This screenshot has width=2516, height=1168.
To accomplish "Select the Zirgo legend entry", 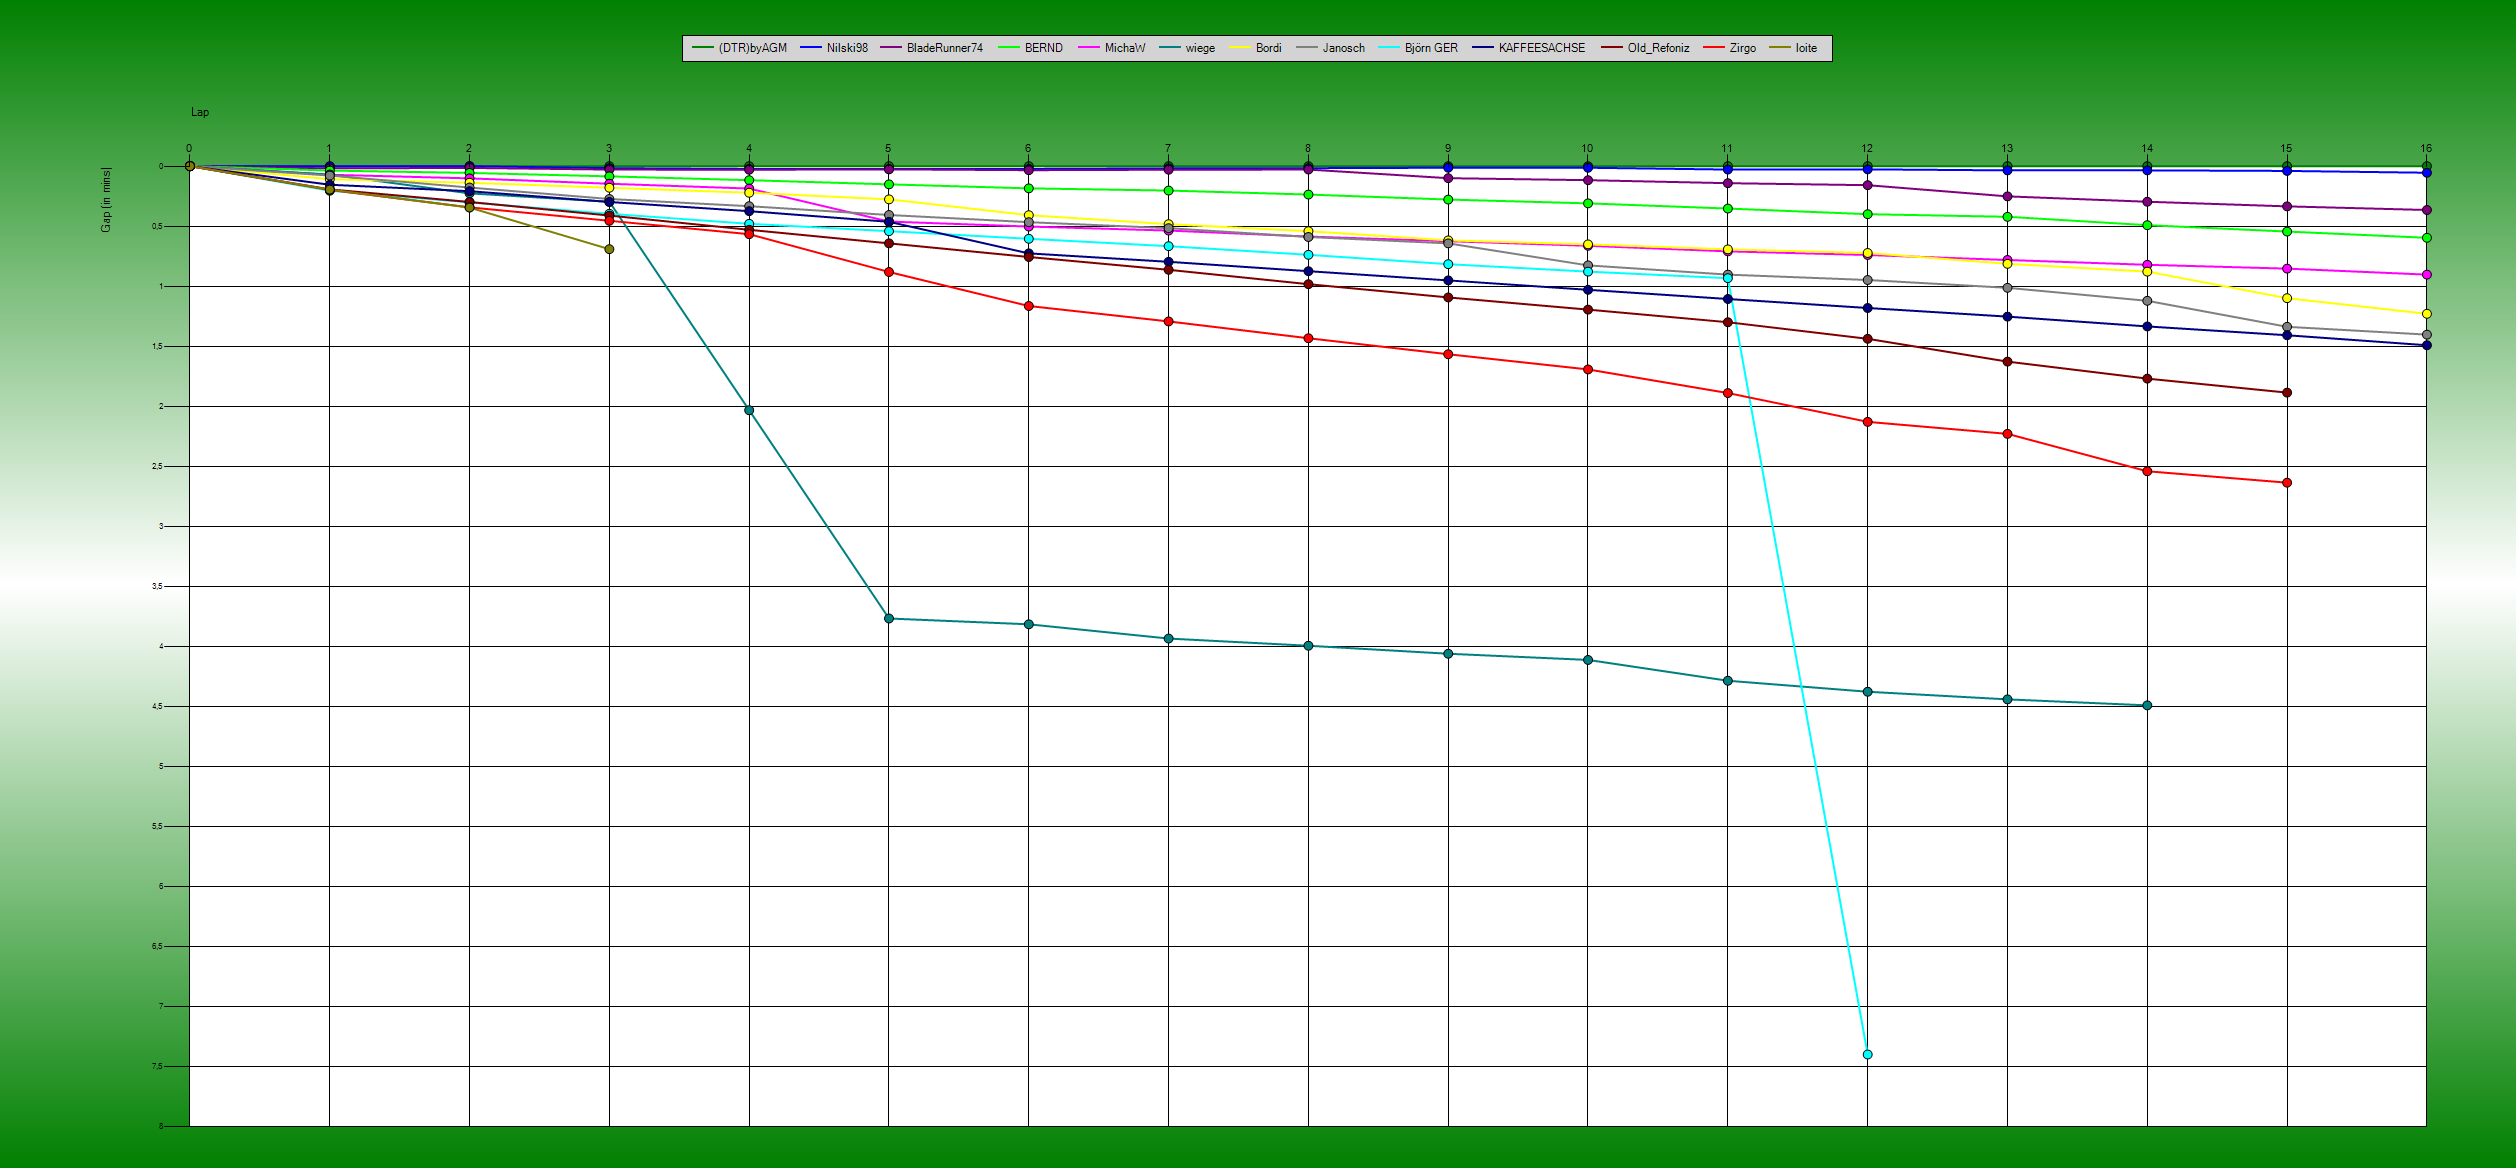I will [1730, 48].
